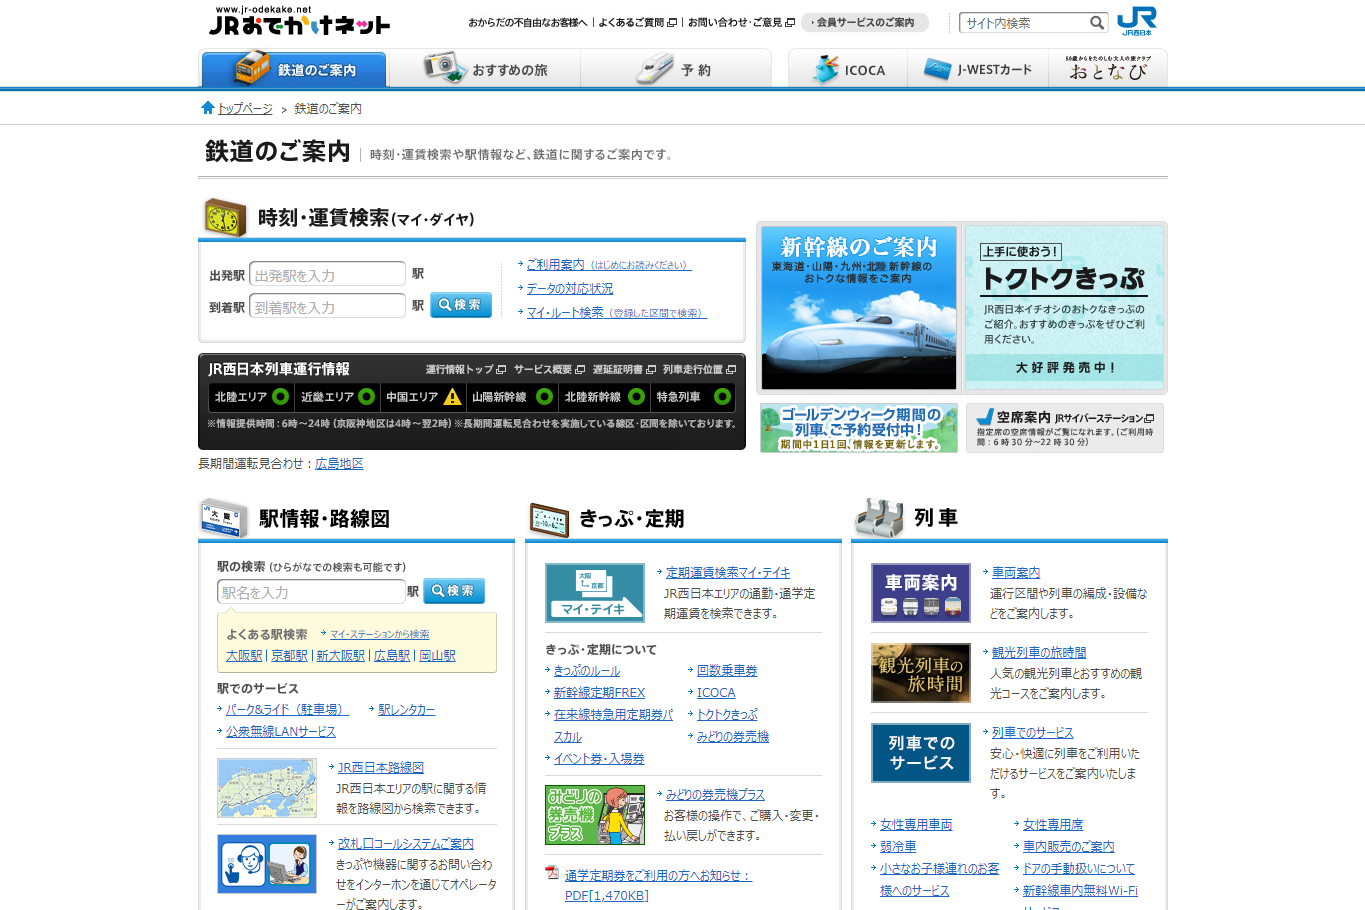Image resolution: width=1365 pixels, height=910 pixels.
Task: Click the JR西日本路線図 map thumbnail
Action: click(x=267, y=788)
